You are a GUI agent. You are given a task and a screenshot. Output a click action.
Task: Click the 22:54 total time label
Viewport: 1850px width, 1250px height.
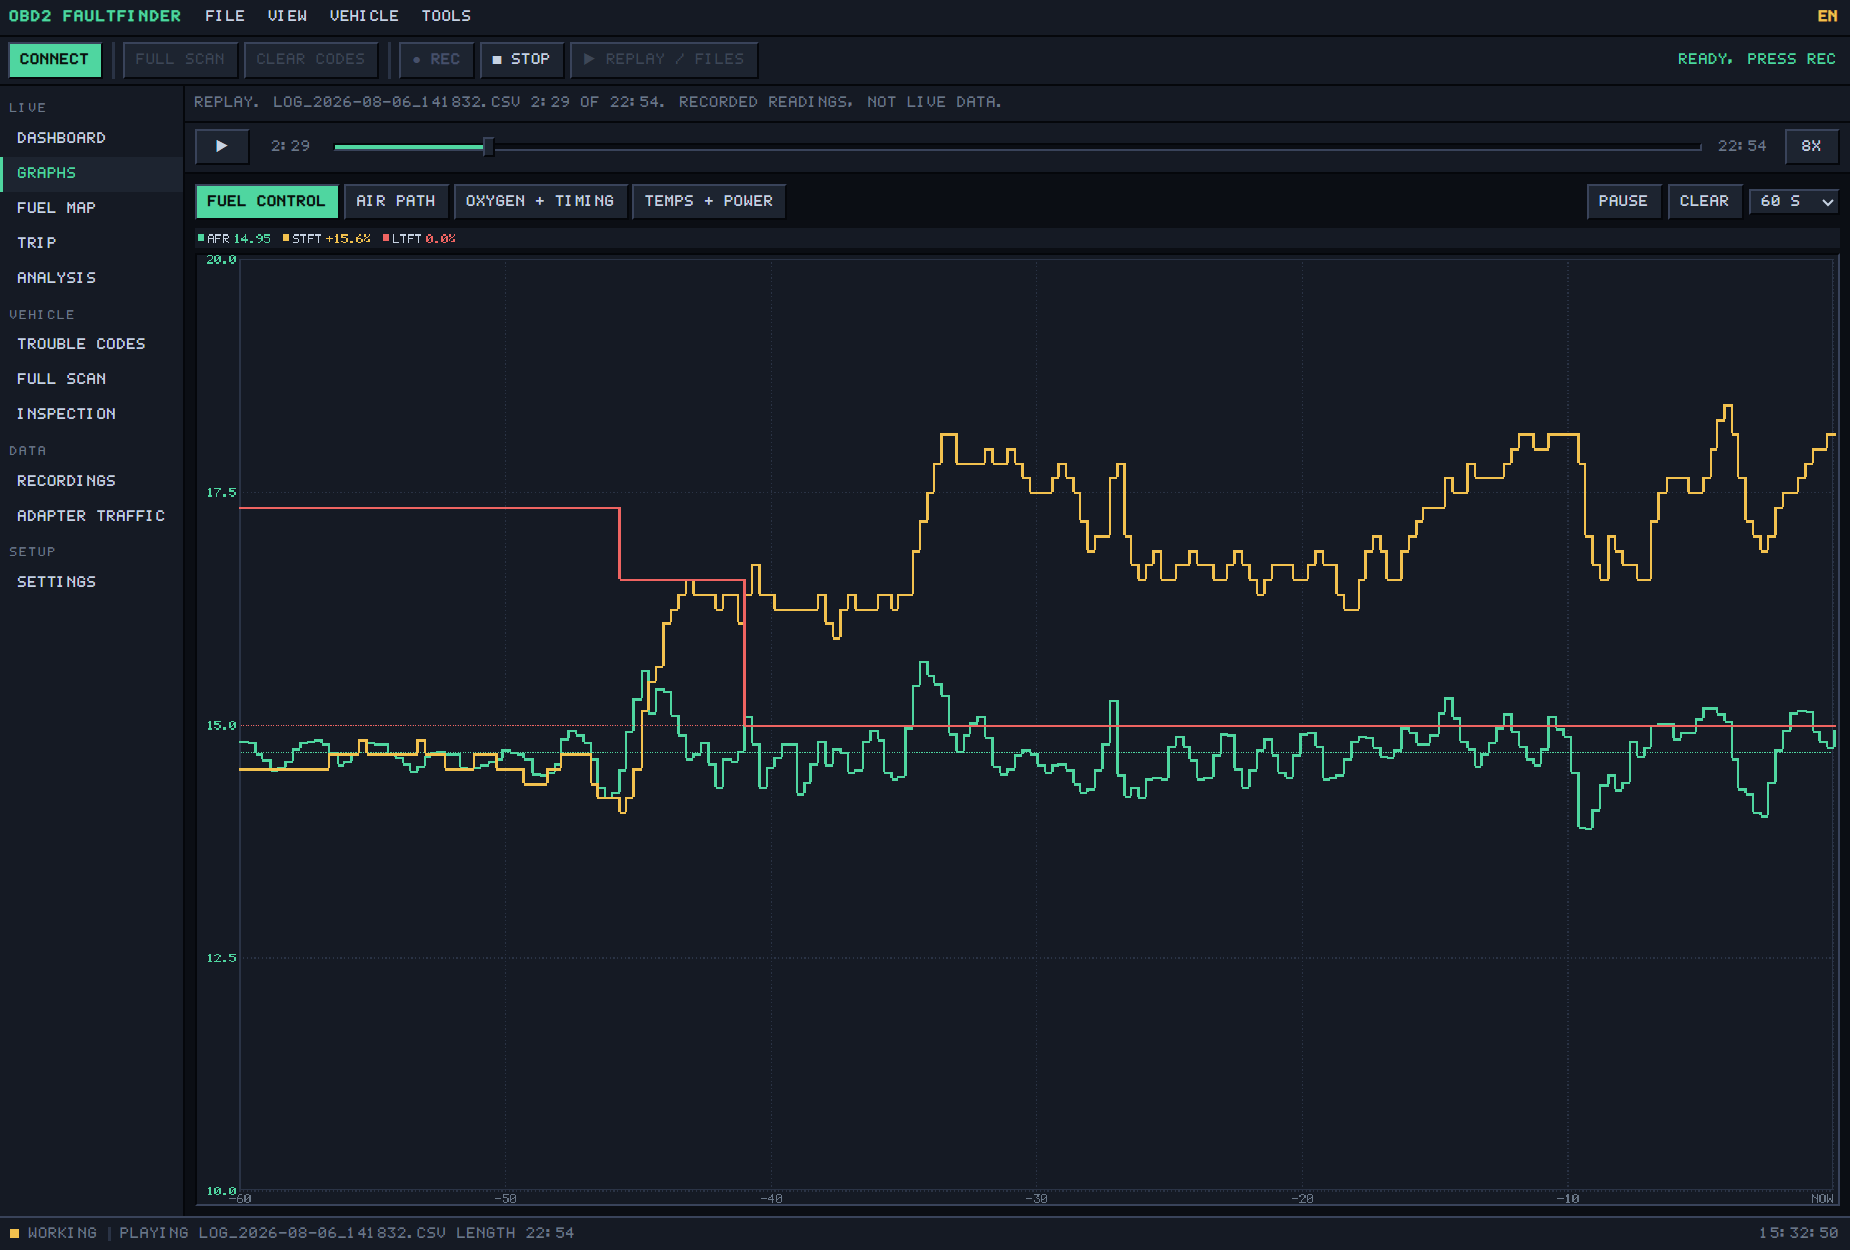tap(1742, 146)
